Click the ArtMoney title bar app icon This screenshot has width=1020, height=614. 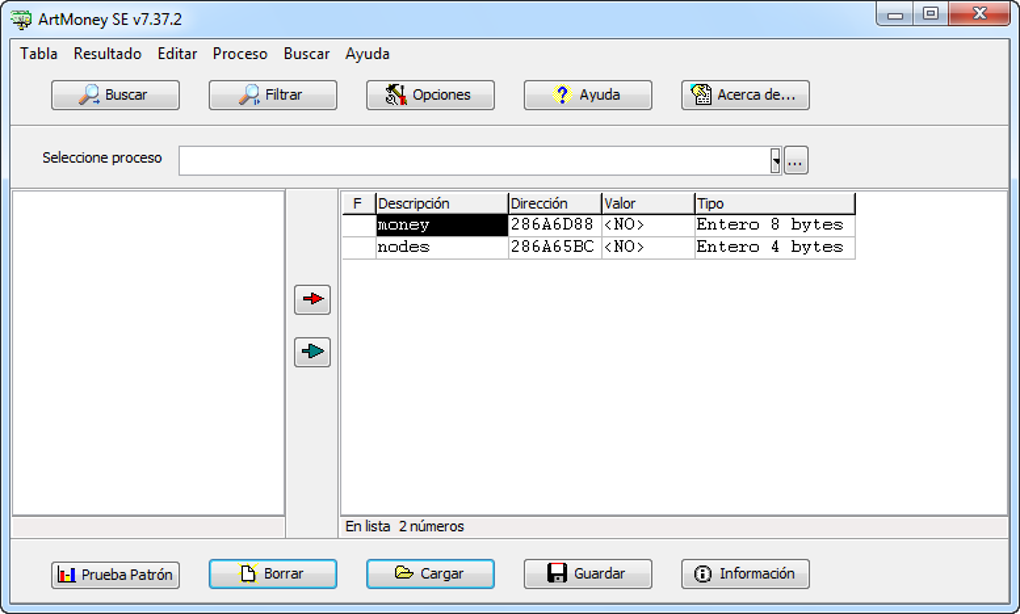click(x=21, y=20)
